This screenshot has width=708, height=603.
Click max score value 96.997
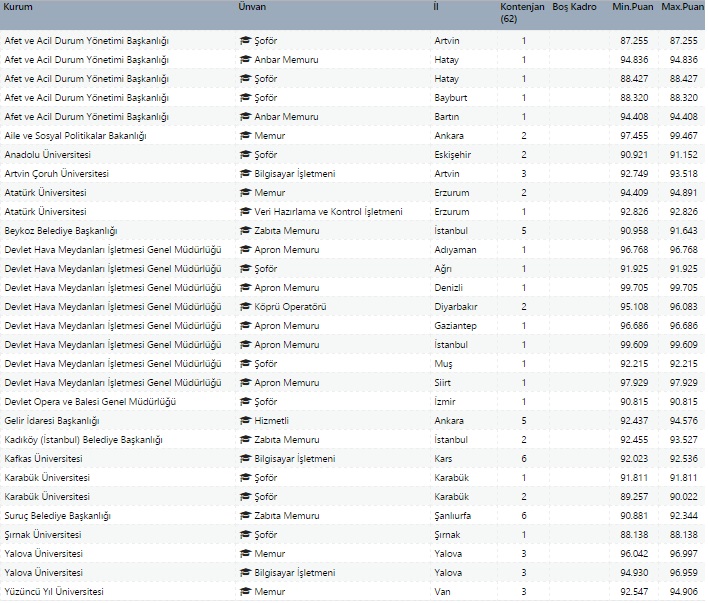(x=684, y=554)
